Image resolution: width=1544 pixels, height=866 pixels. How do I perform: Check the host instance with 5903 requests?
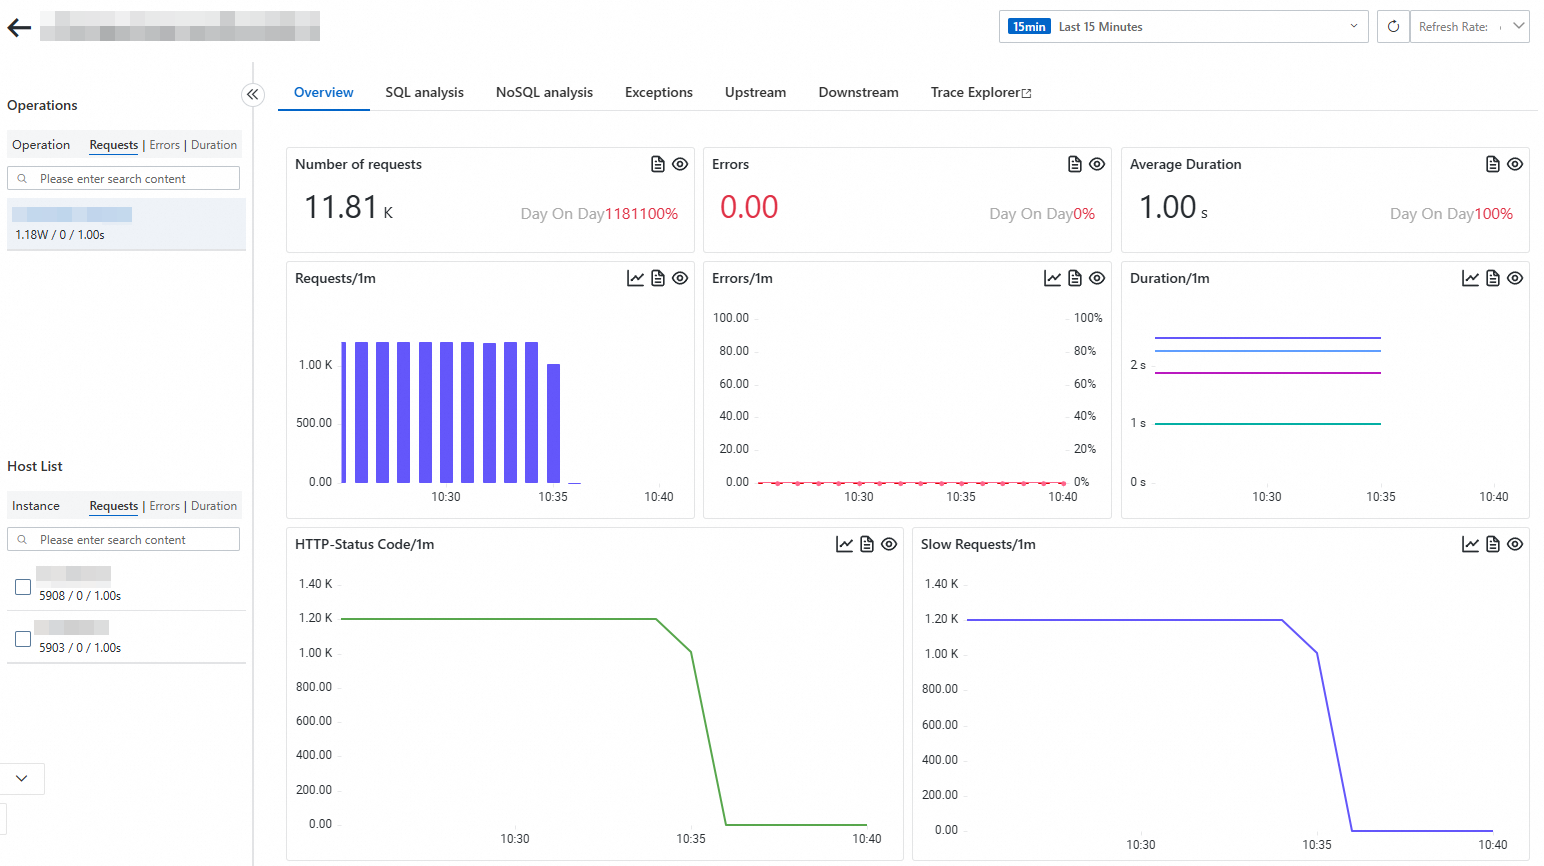[23, 638]
